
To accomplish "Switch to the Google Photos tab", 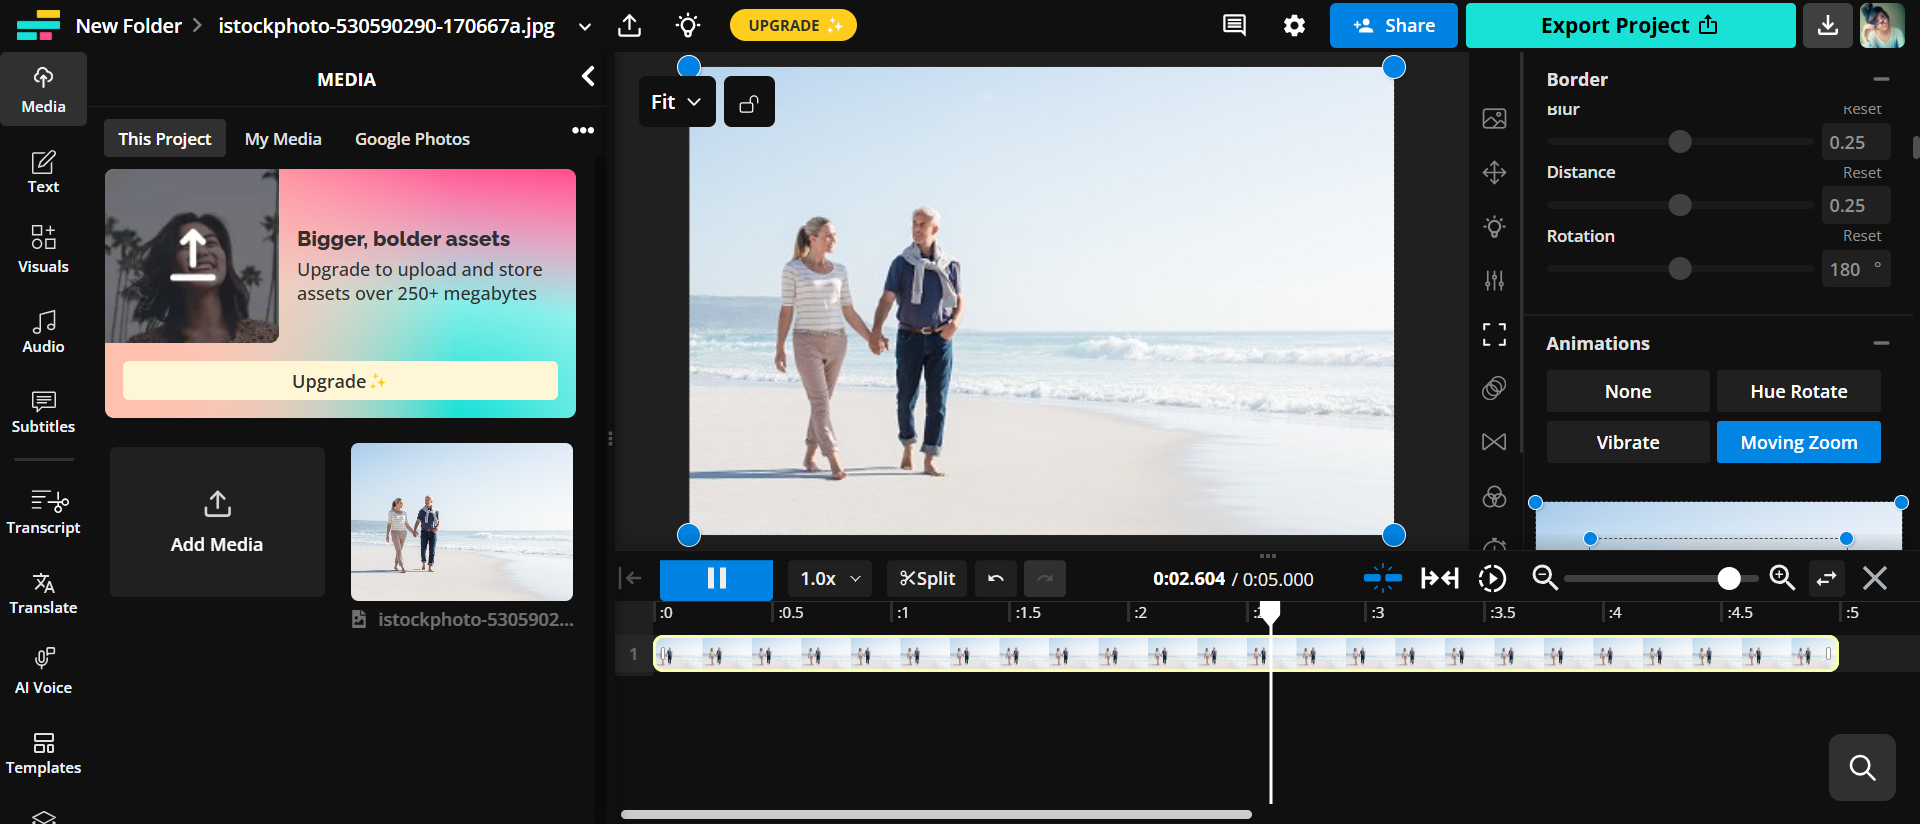I will (x=412, y=139).
